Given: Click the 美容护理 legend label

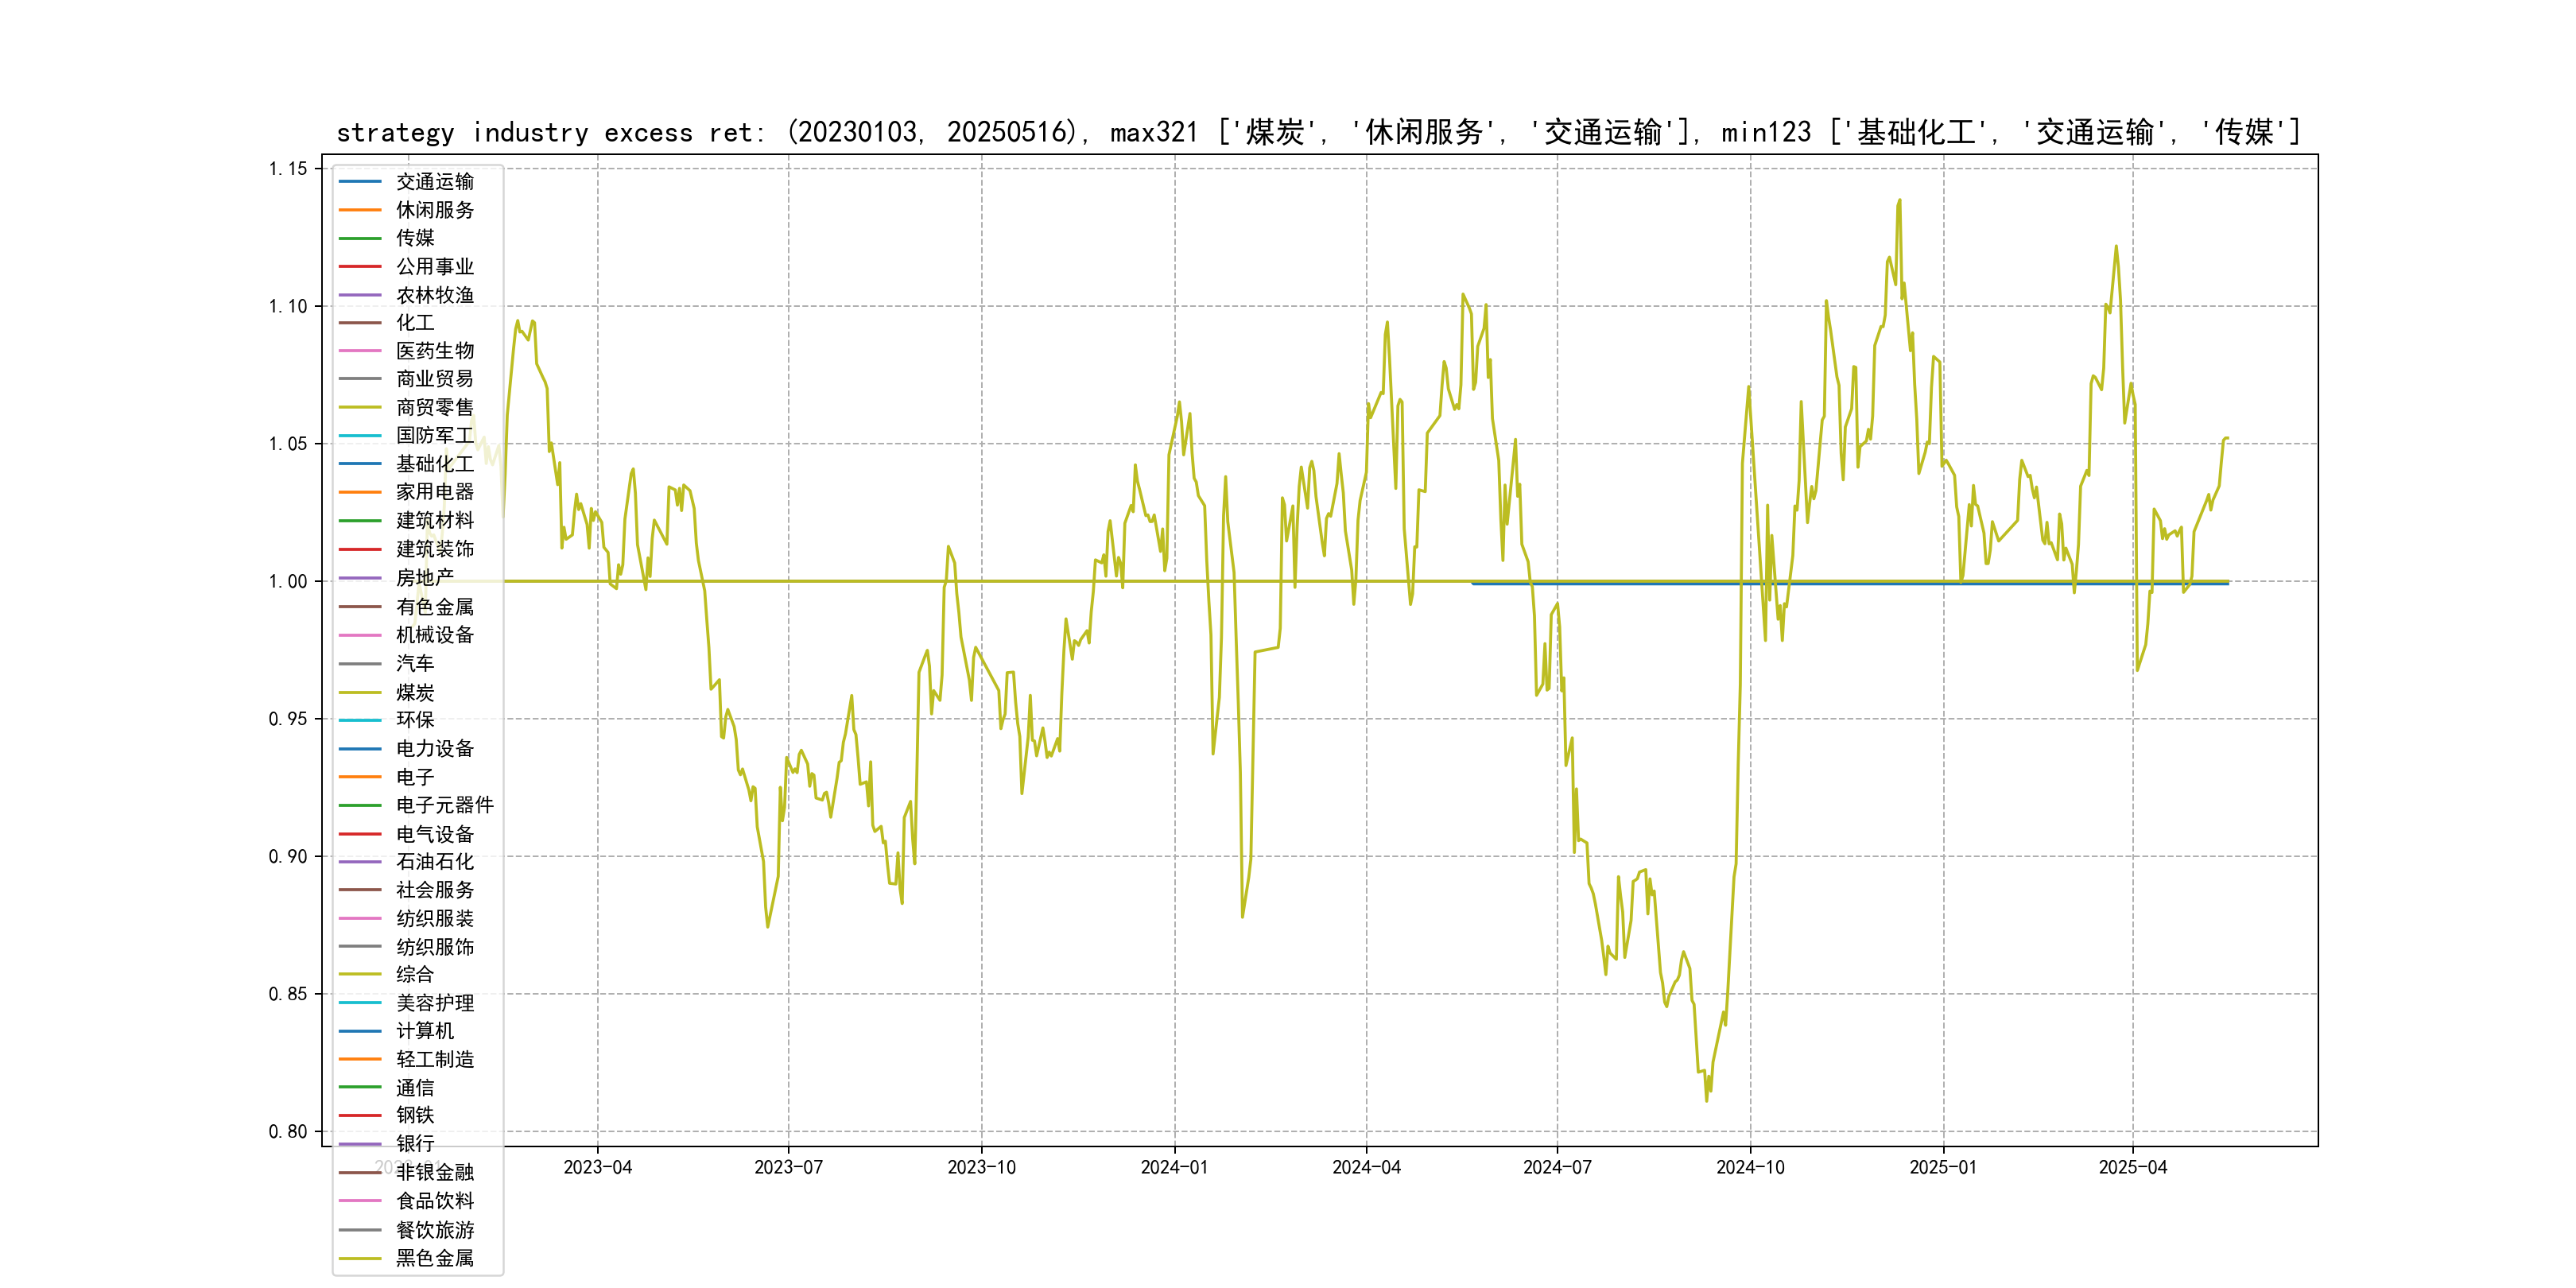Looking at the screenshot, I should point(435,1003).
